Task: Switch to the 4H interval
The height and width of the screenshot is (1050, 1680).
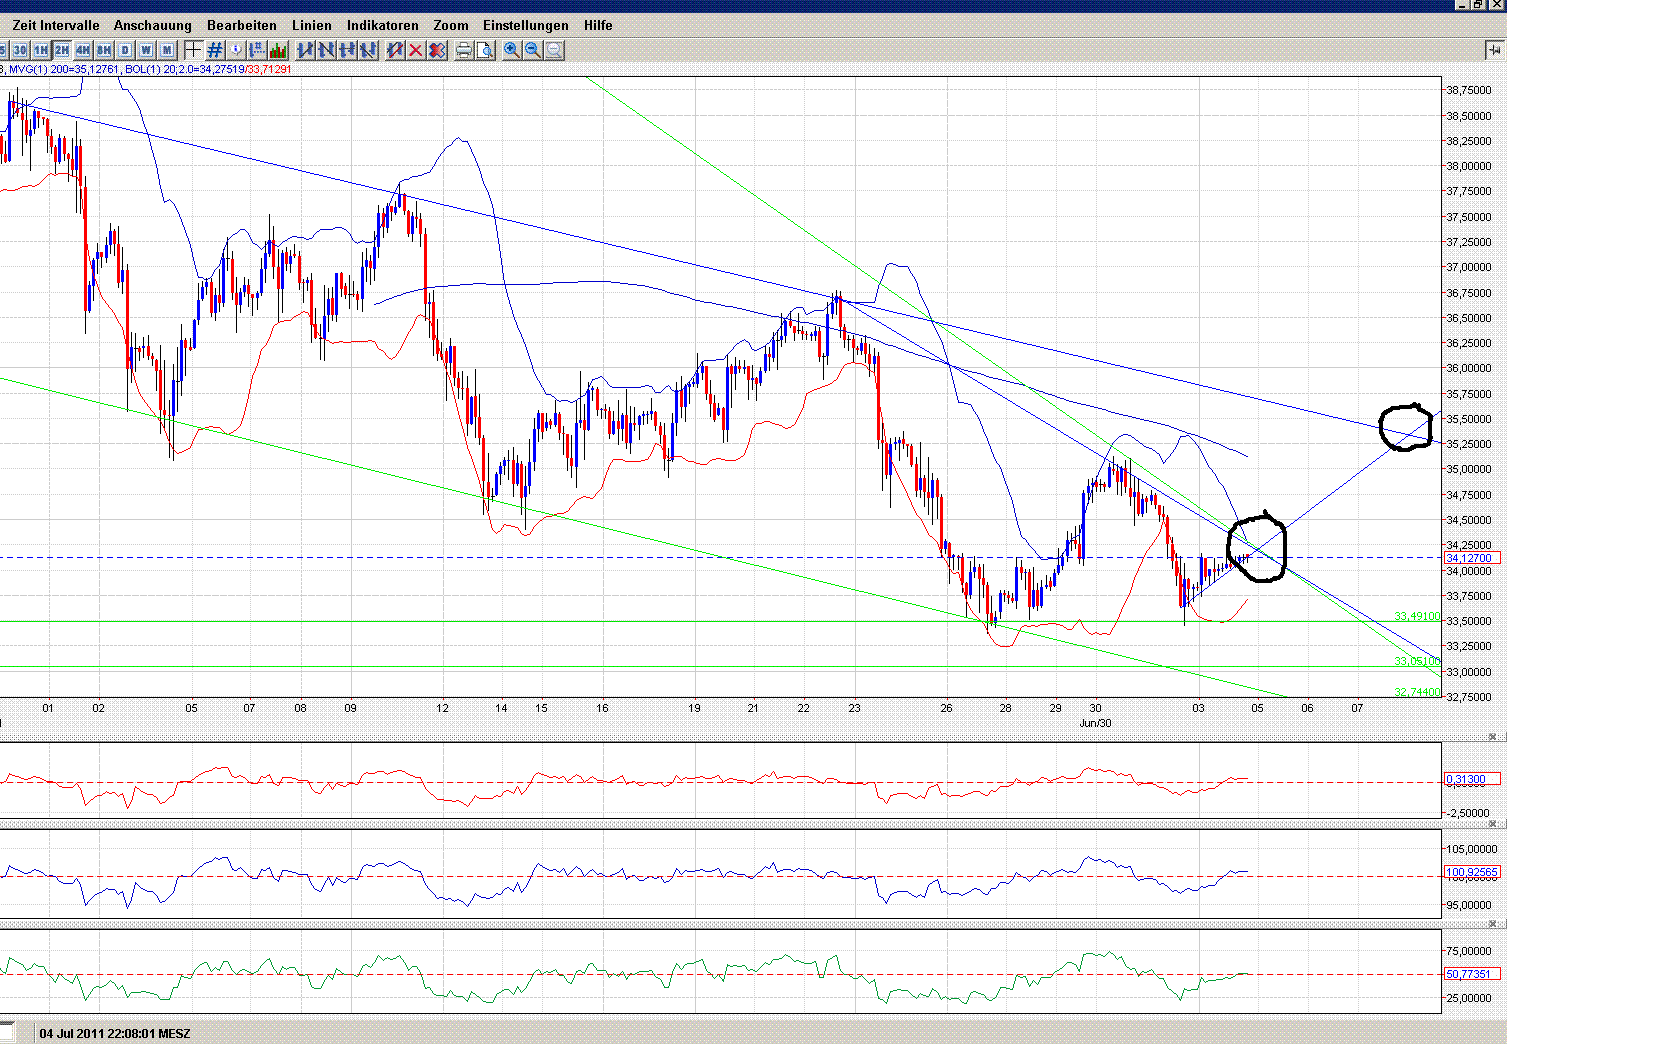Action: tap(83, 50)
